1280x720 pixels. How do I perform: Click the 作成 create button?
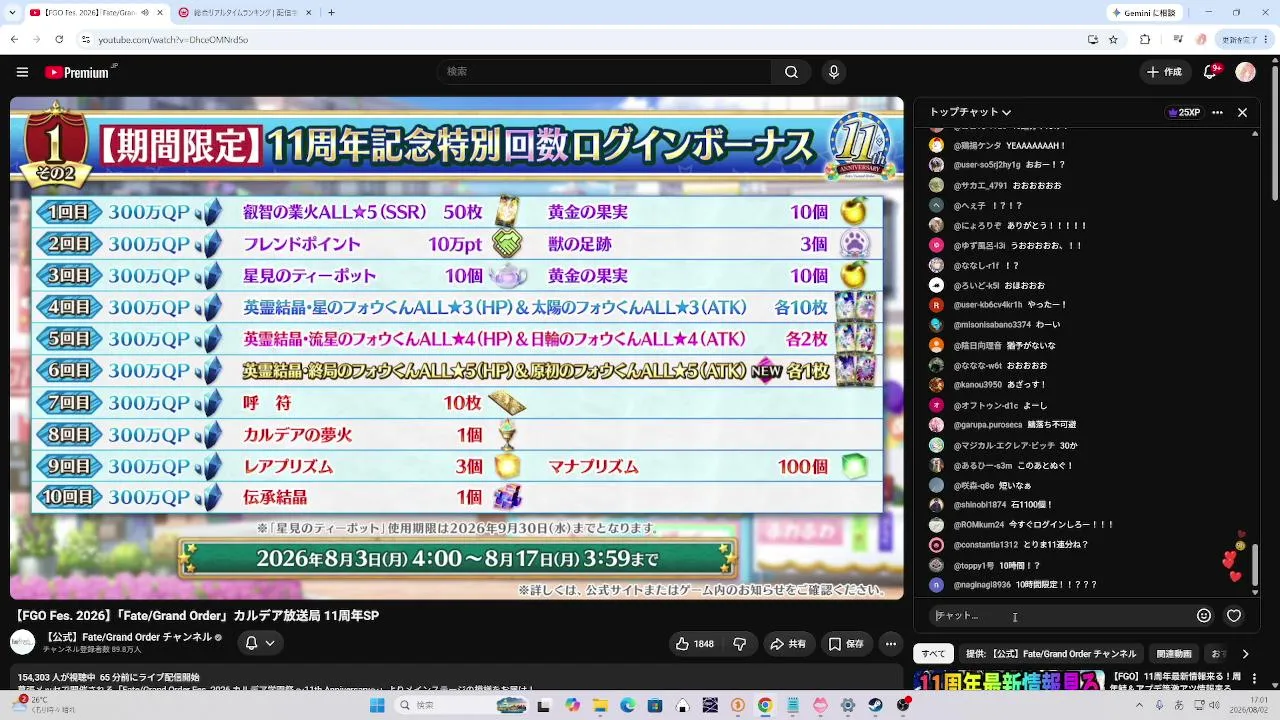coord(1164,72)
